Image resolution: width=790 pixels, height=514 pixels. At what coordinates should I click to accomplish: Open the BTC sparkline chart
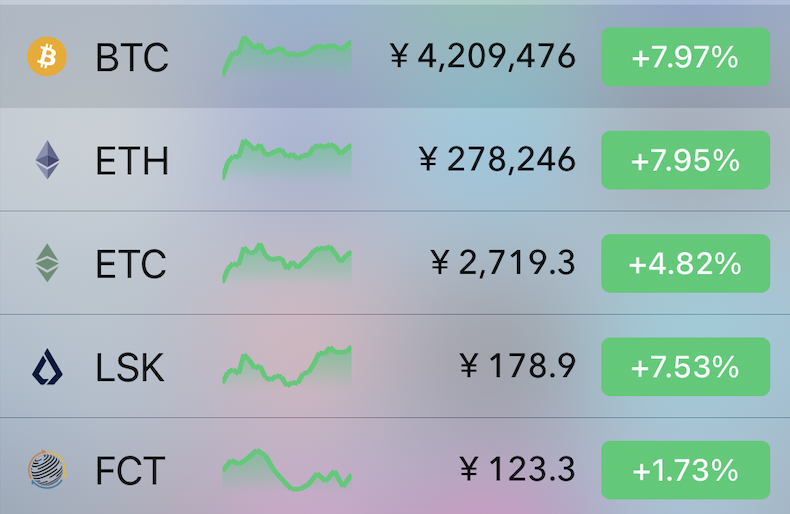[x=287, y=56]
